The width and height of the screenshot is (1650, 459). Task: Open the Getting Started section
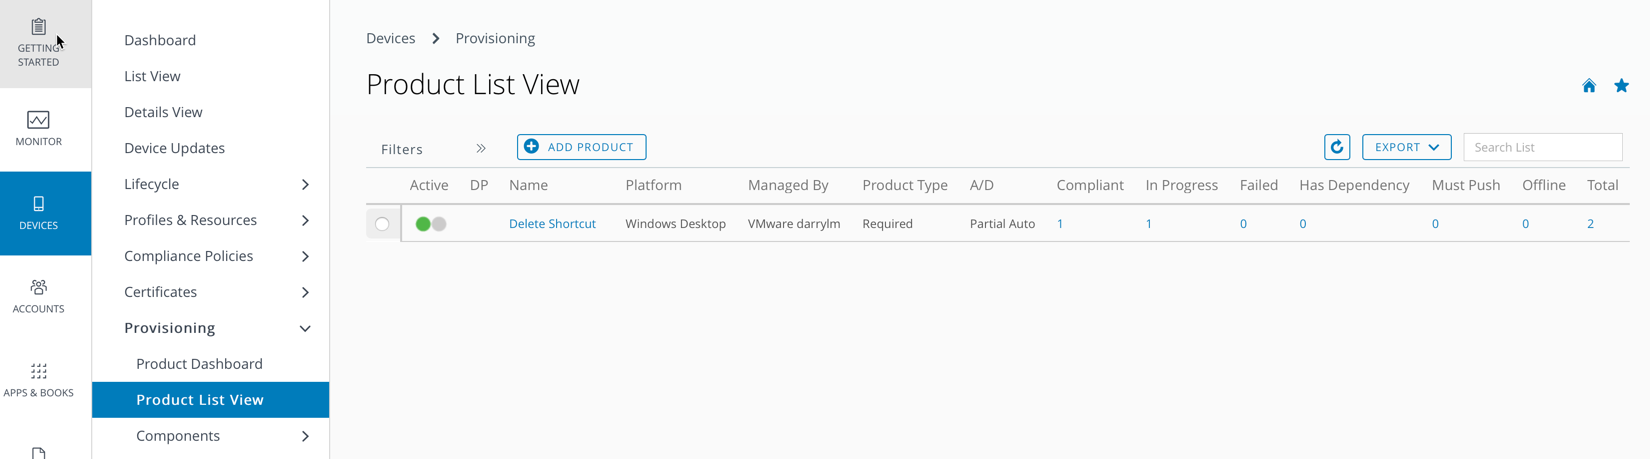pyautogui.click(x=39, y=43)
